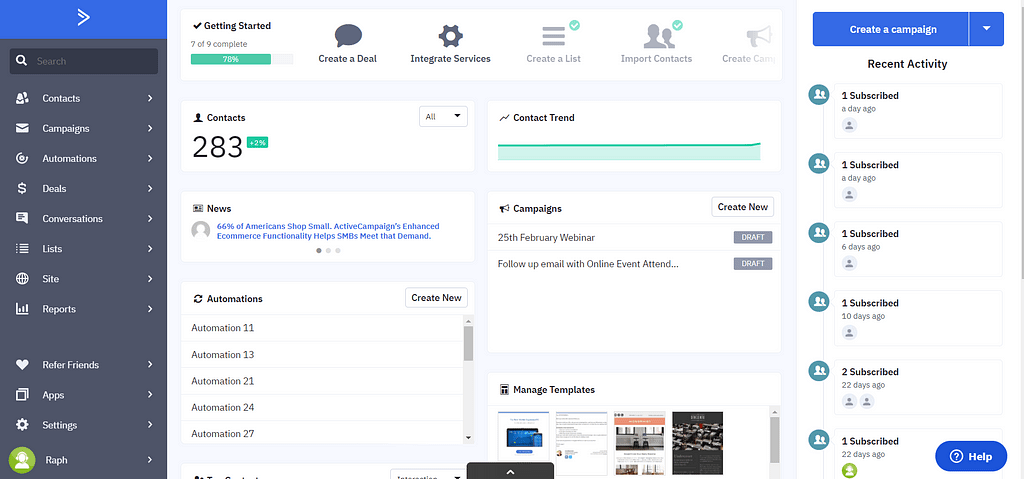Click the Lists bullet-list icon
1024x479 pixels.
22,248
